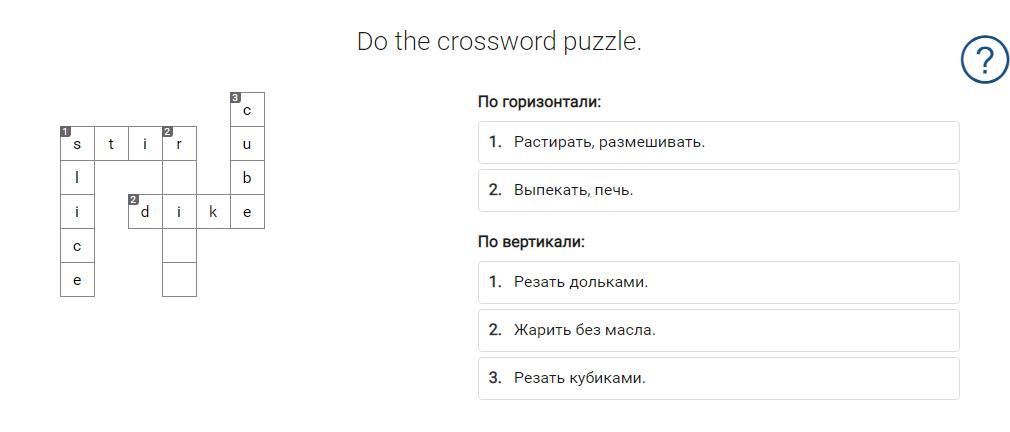
Task: Select the bottom empty cell of column 2
Action: (179, 280)
